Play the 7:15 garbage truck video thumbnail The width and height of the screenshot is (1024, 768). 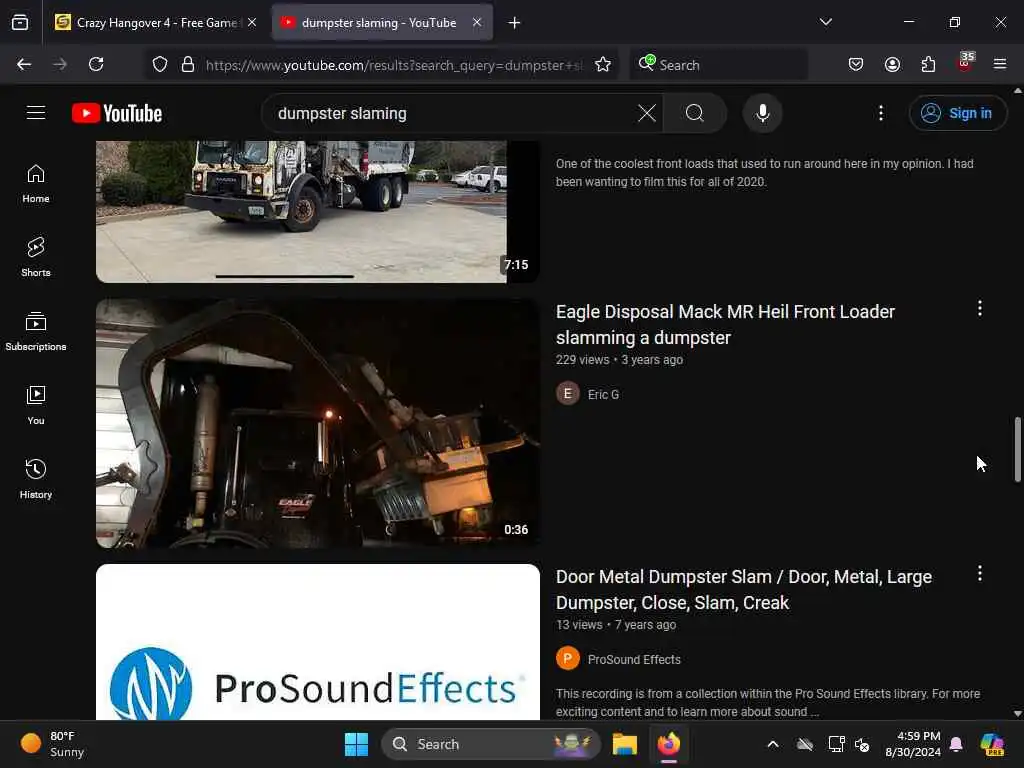[317, 212]
